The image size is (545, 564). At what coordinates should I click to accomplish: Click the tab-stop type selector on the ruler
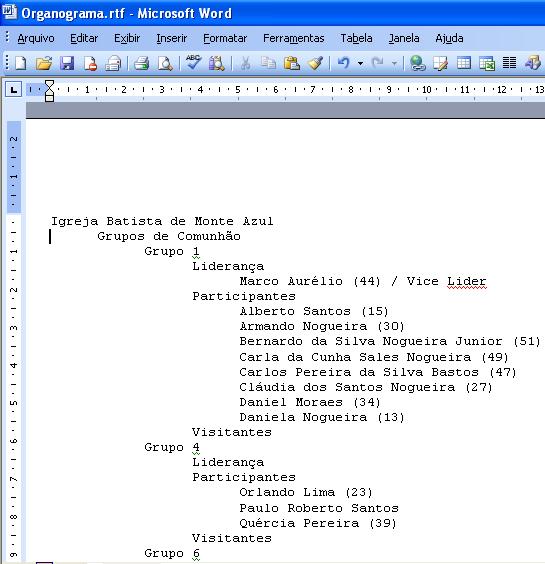[14, 90]
